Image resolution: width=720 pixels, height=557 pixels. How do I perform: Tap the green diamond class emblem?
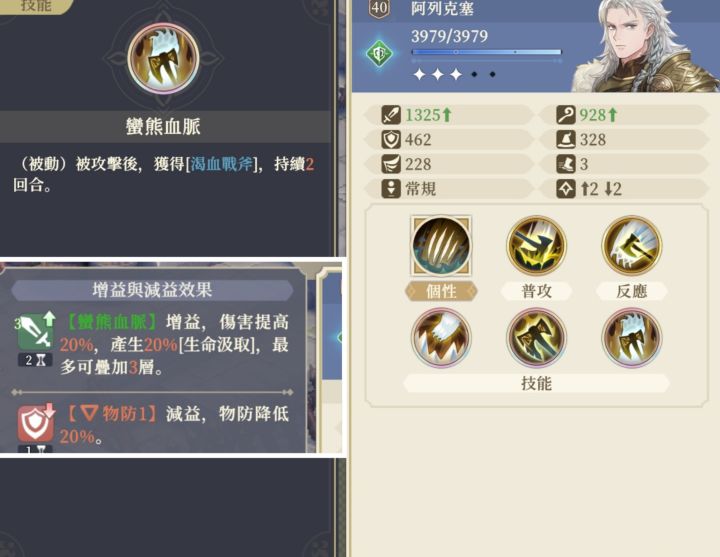pos(380,53)
